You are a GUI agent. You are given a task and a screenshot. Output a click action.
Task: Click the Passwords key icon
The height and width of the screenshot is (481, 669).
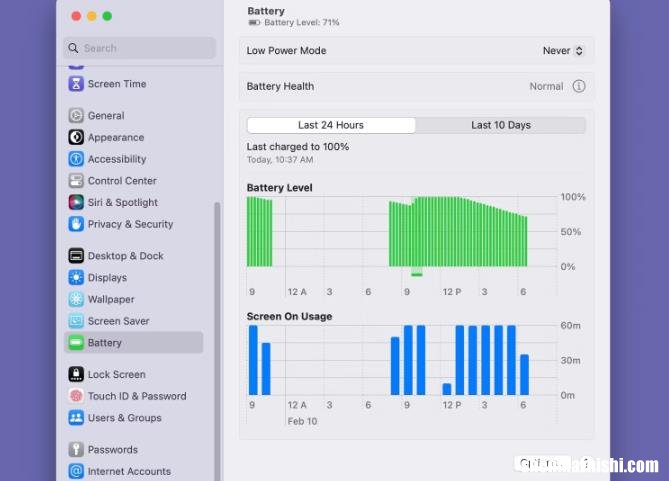point(76,449)
